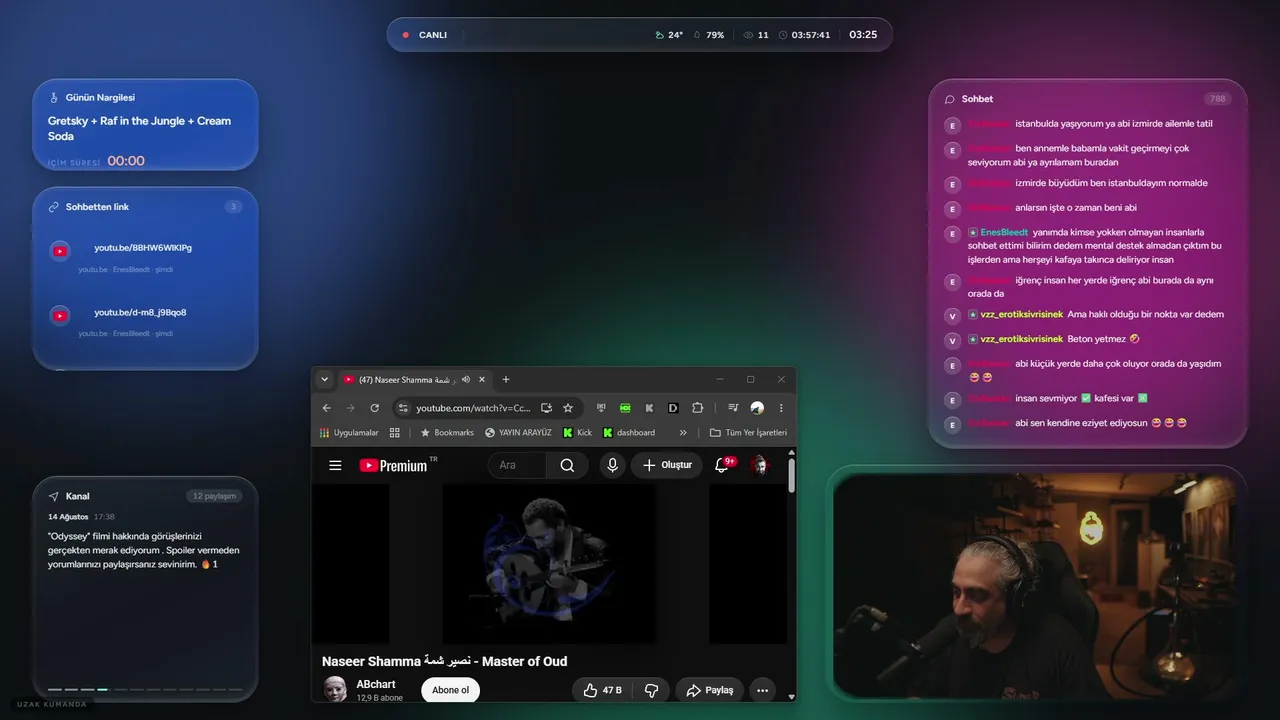Open the Extensions puzzle menu

(x=698, y=408)
